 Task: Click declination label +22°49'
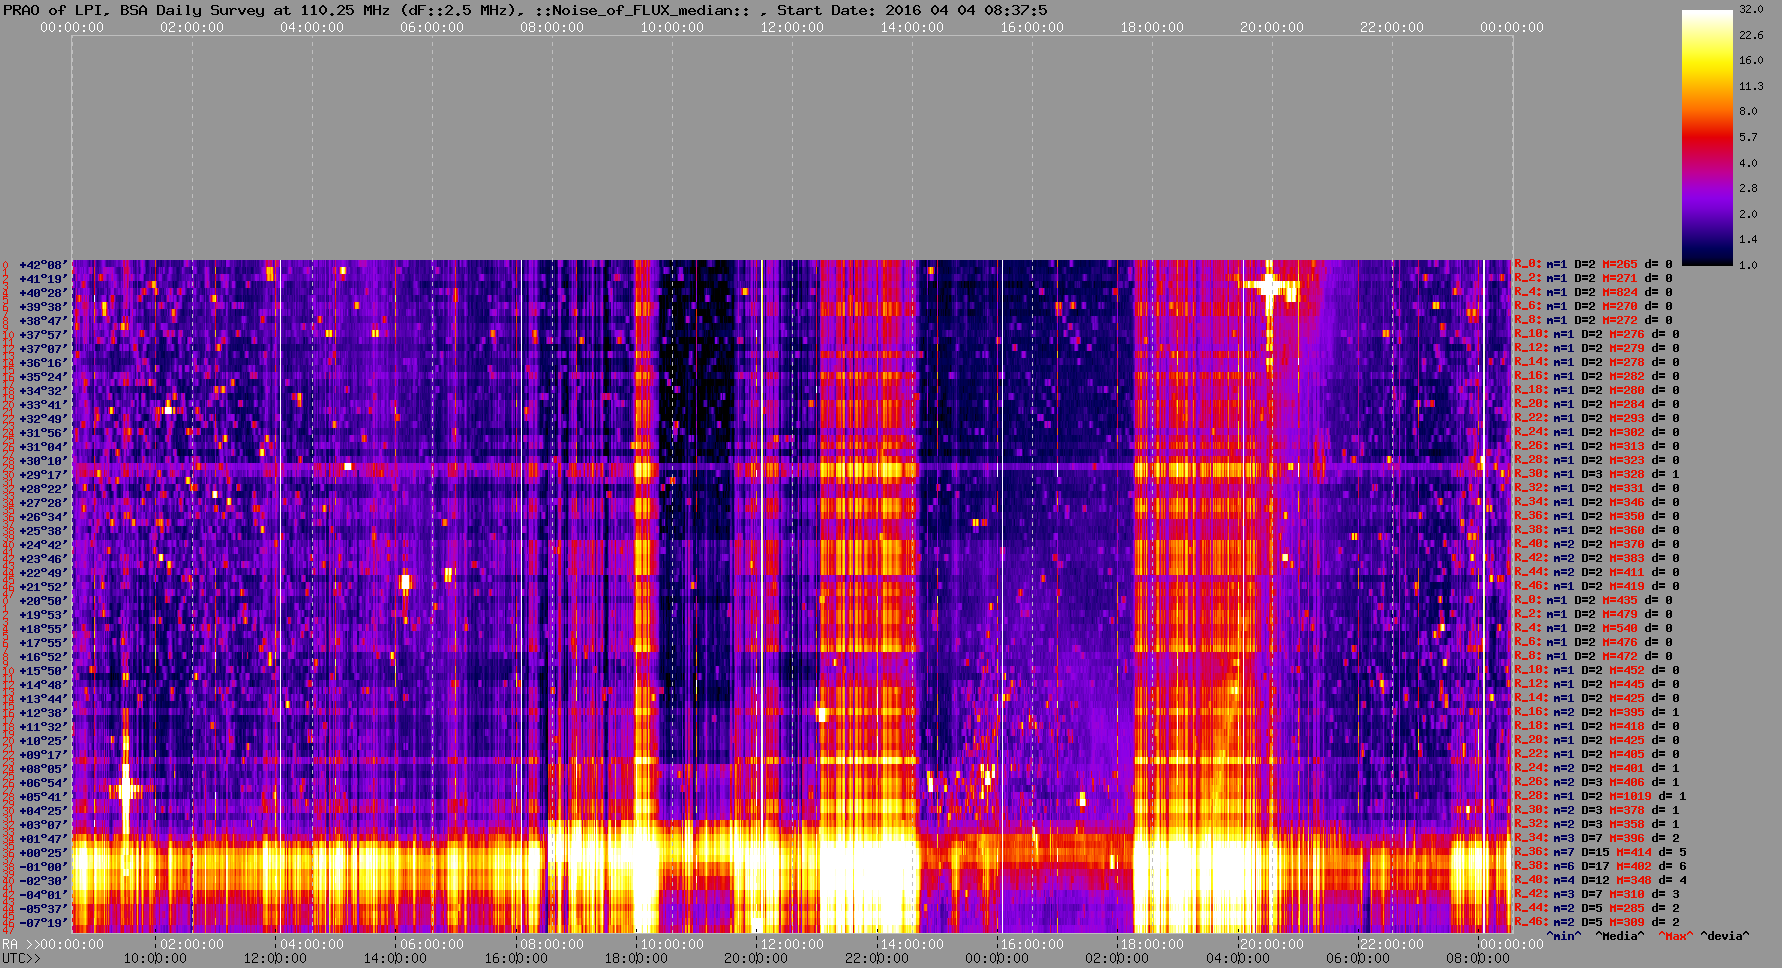44,573
